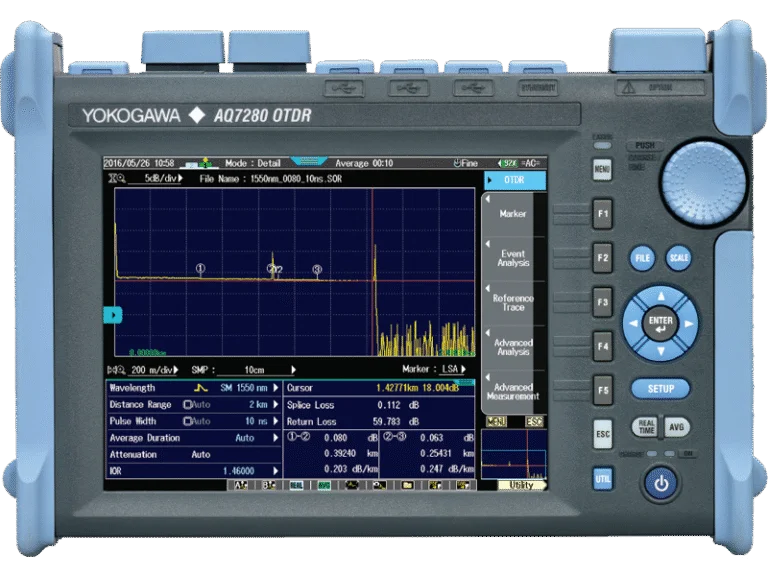The image size is (768, 576).
Task: Click the SCALE round button
Action: coord(679,258)
